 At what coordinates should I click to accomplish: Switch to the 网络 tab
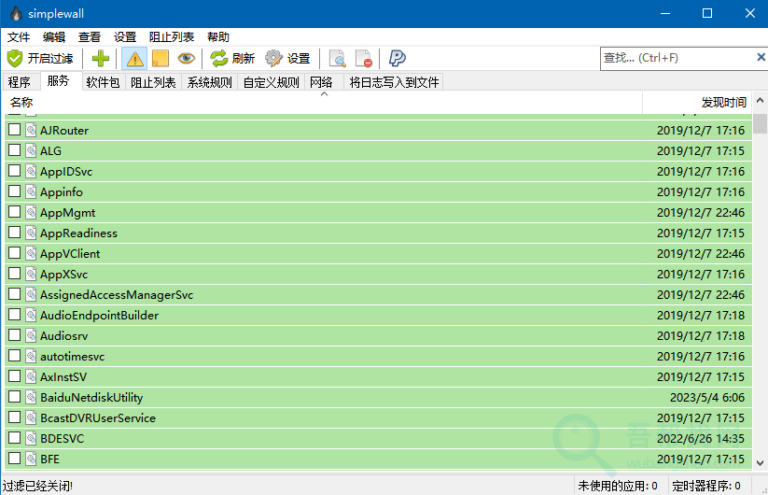click(321, 82)
